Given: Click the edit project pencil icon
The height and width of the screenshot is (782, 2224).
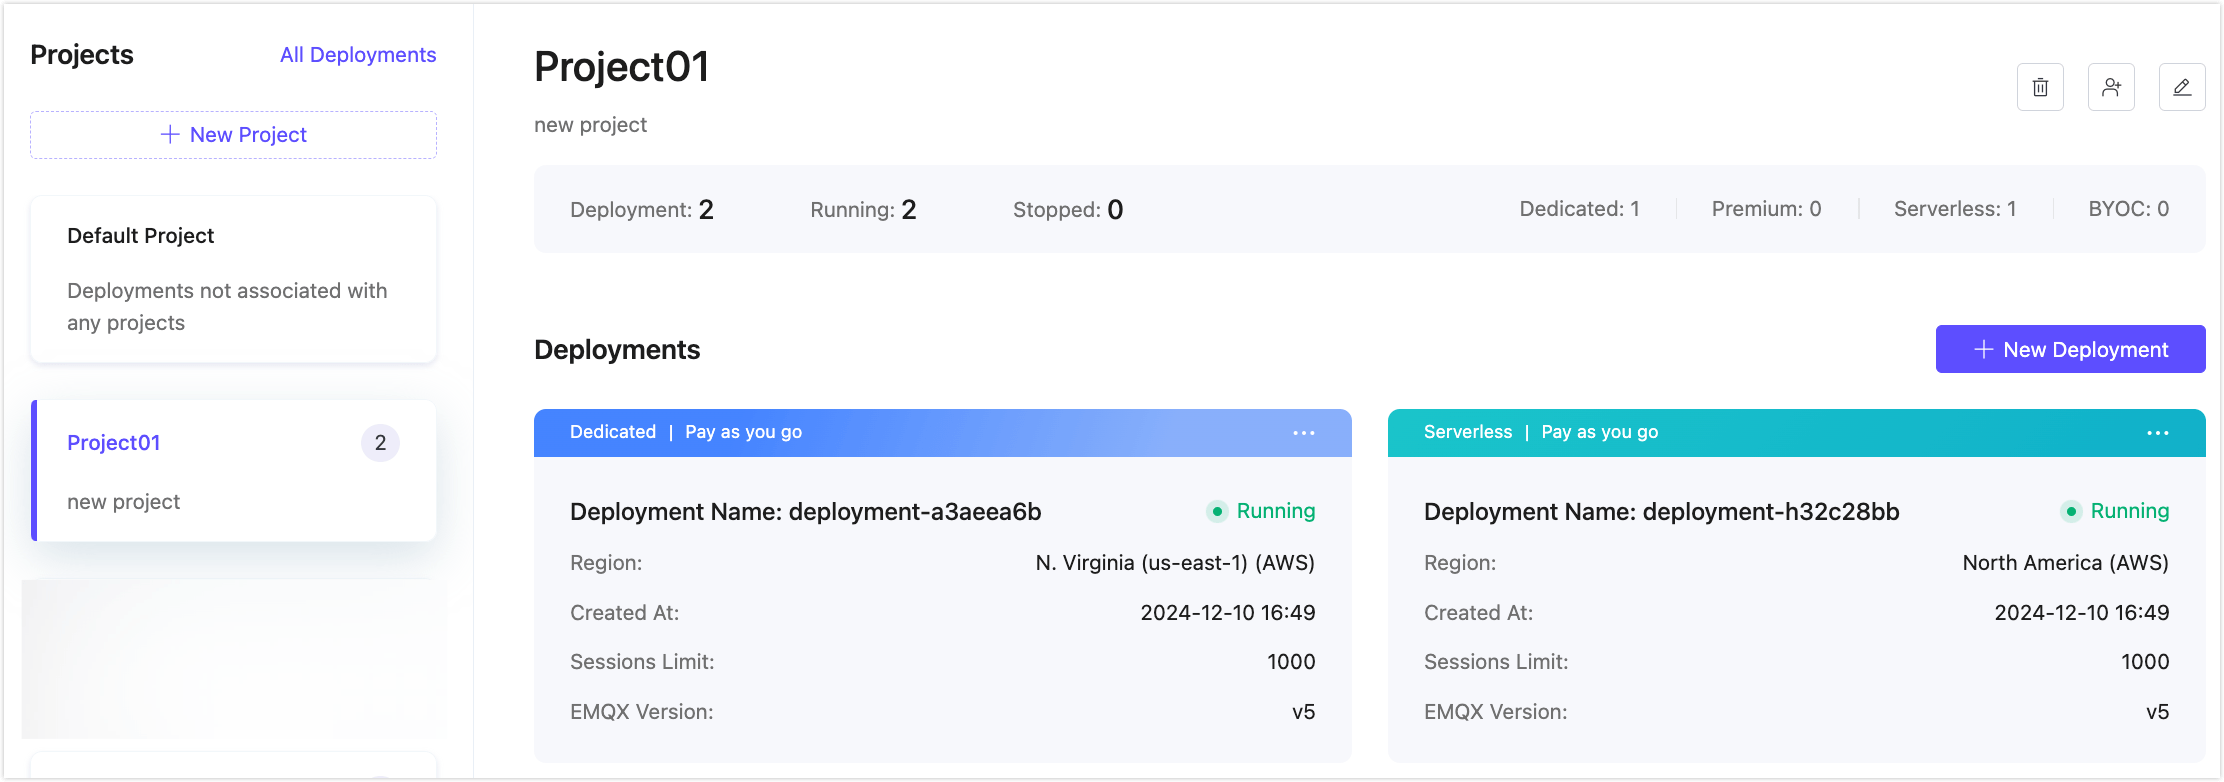Looking at the screenshot, I should click(x=2182, y=88).
